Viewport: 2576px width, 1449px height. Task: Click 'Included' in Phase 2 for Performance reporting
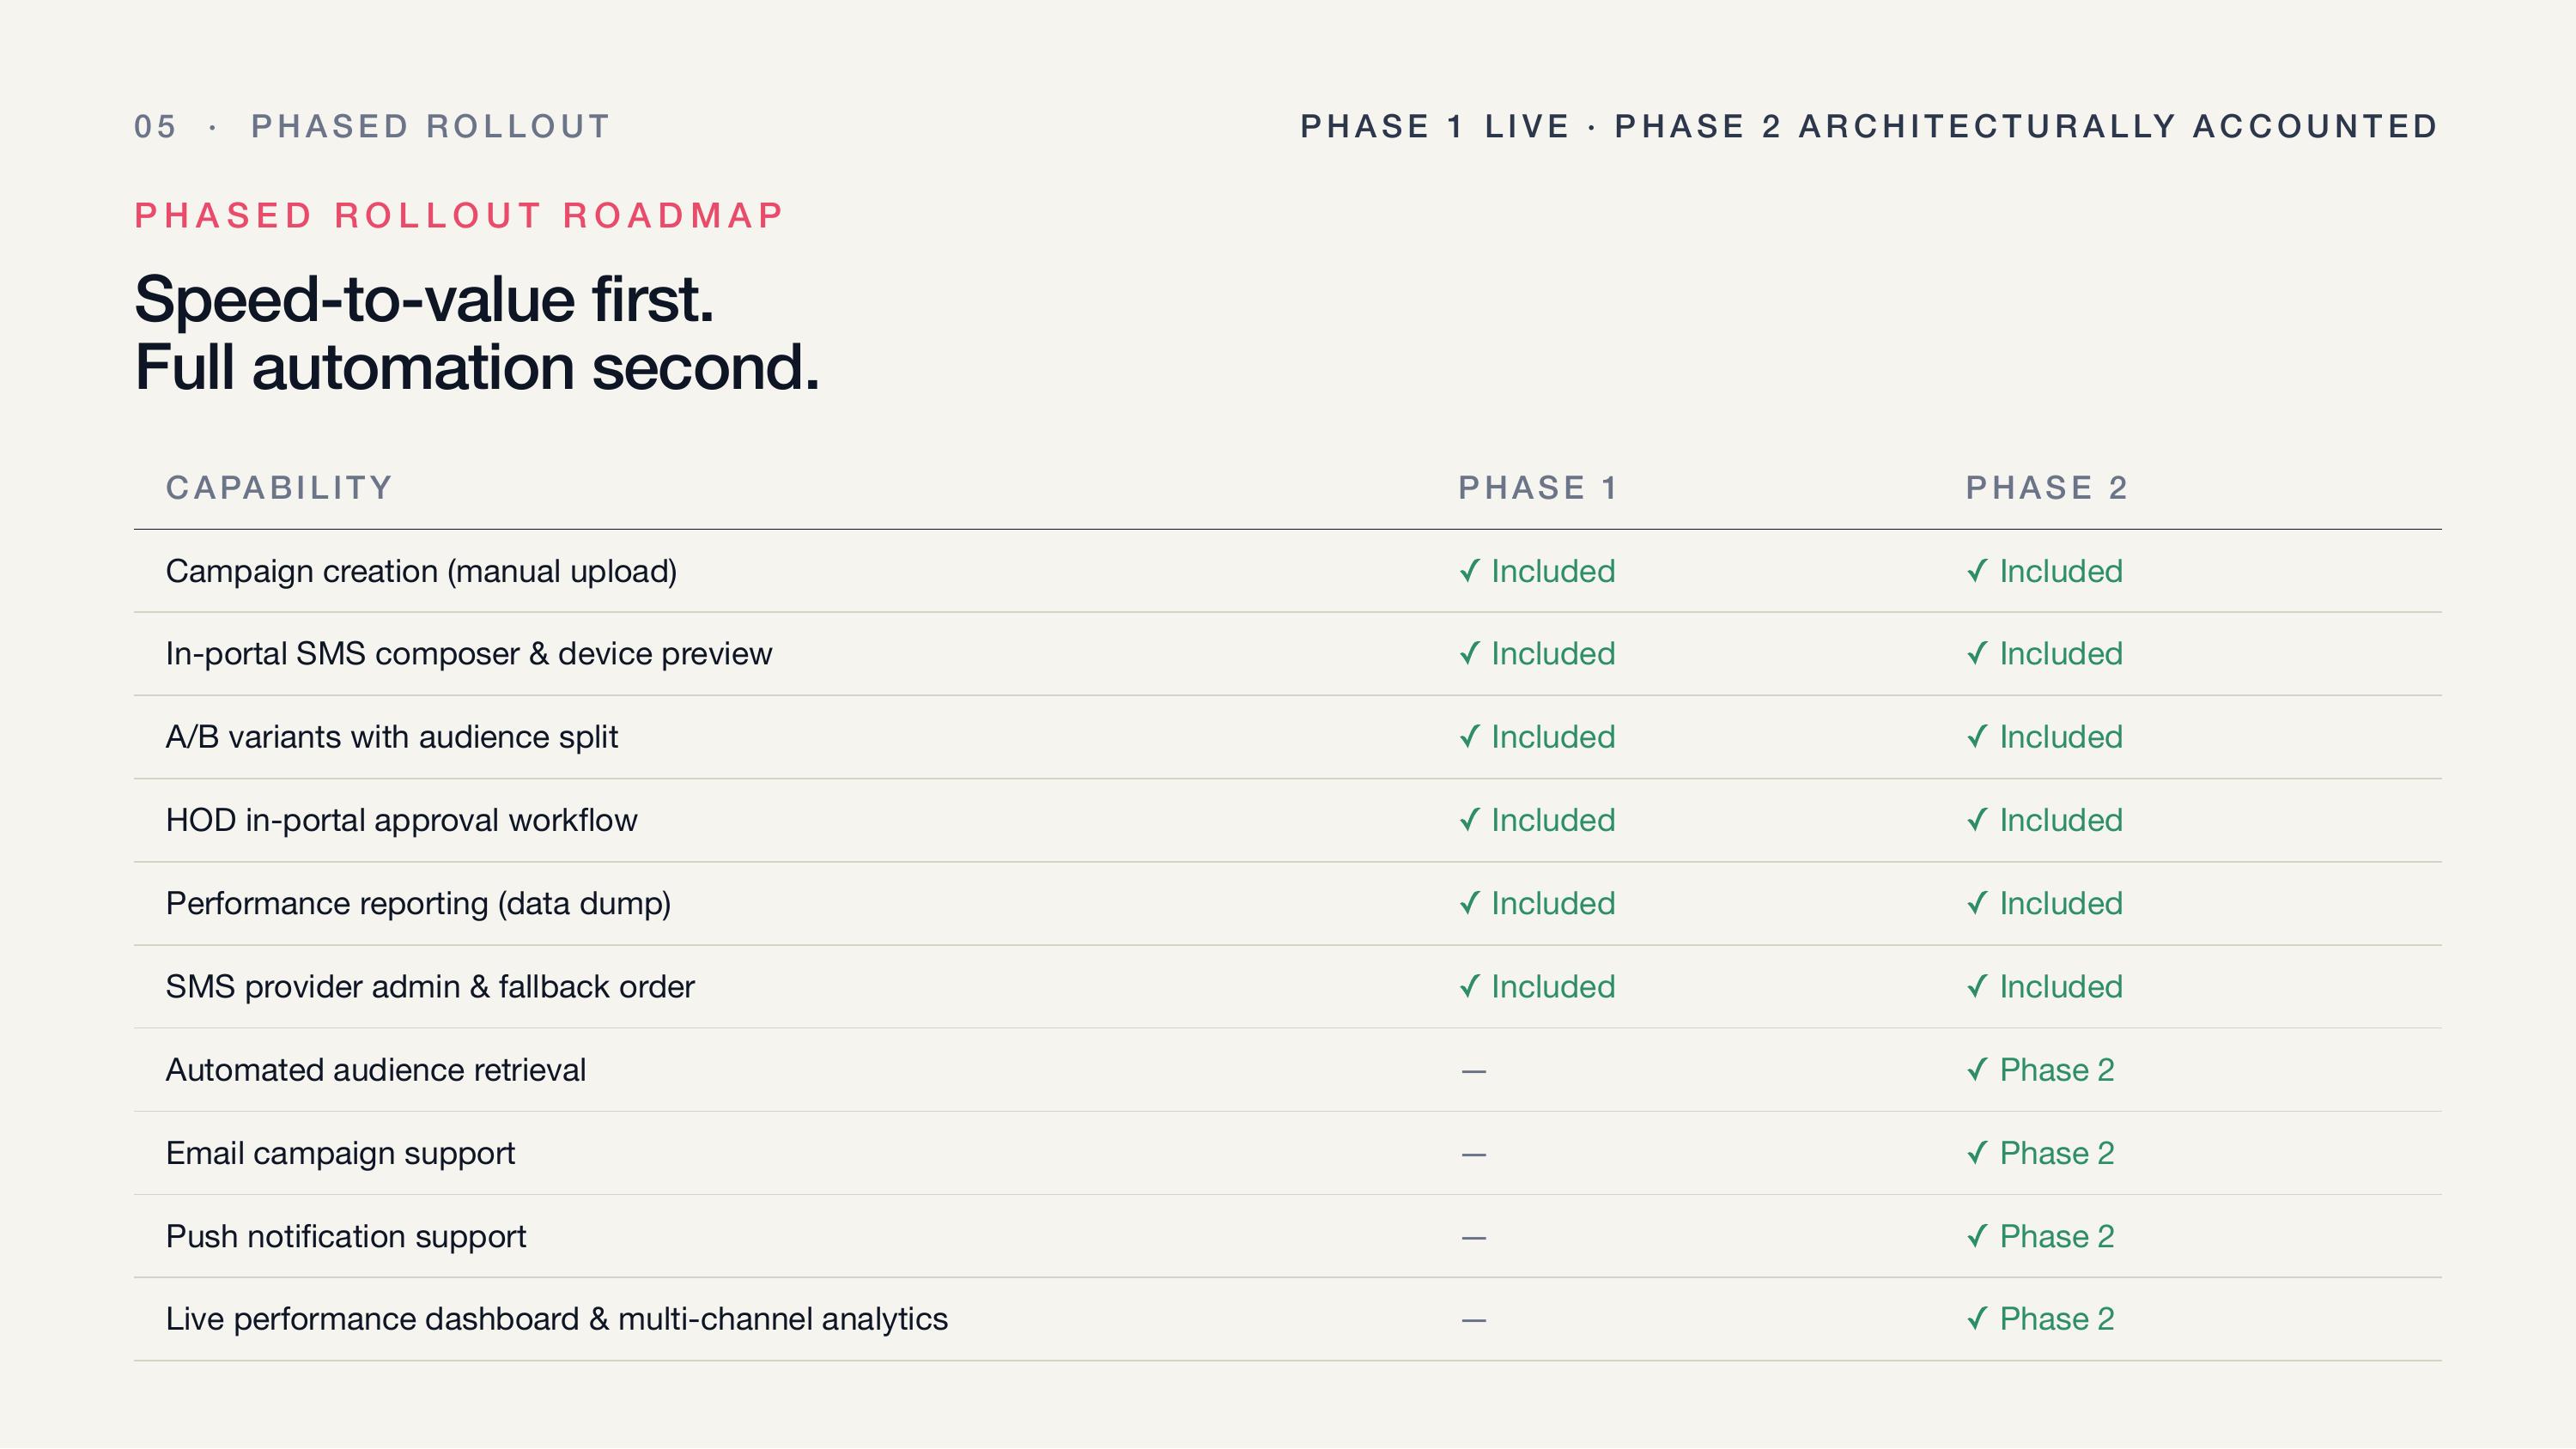[2061, 904]
